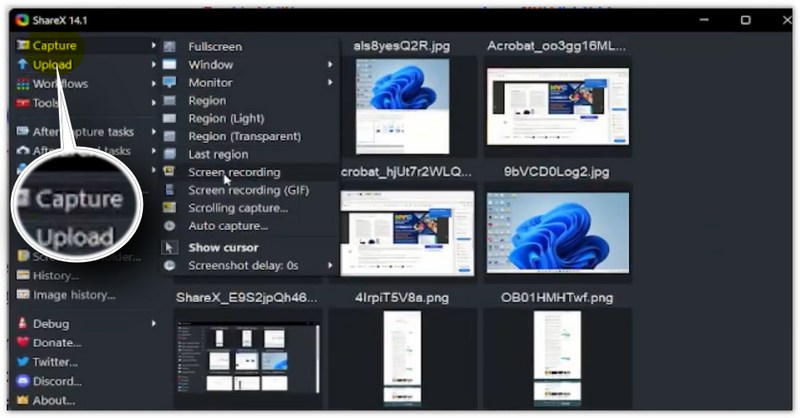Expand the Tools submenu arrow
Screen dimensions: 800x418
click(154, 103)
